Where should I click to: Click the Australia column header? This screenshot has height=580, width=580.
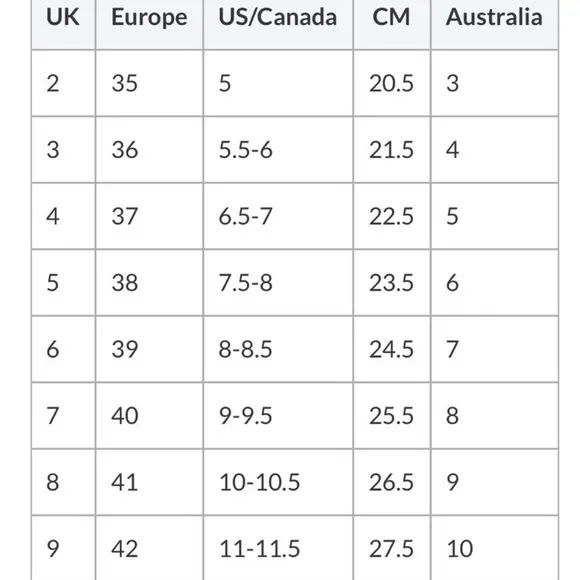(495, 24)
